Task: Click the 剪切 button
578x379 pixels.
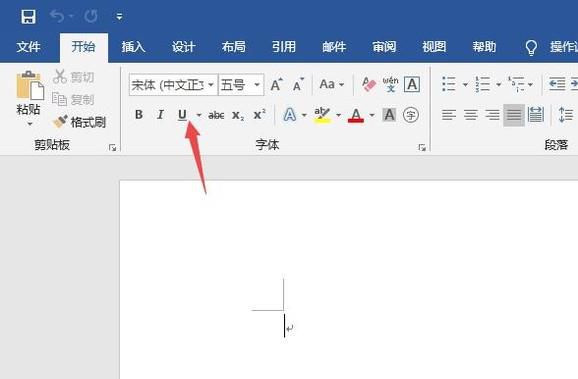Action: tap(74, 77)
